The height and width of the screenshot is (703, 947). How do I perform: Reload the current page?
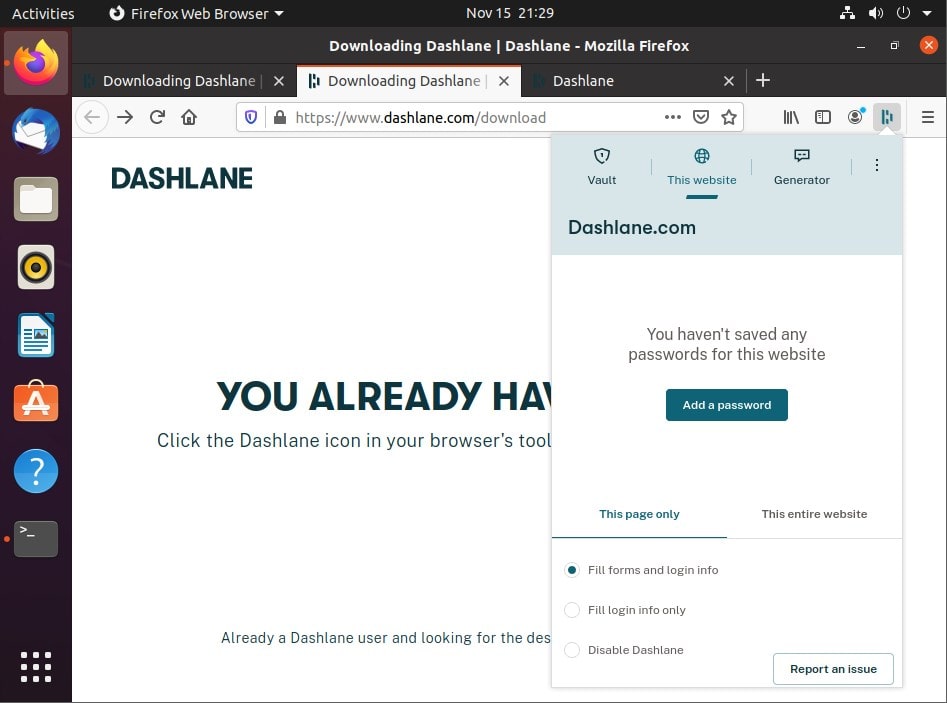[x=157, y=117]
